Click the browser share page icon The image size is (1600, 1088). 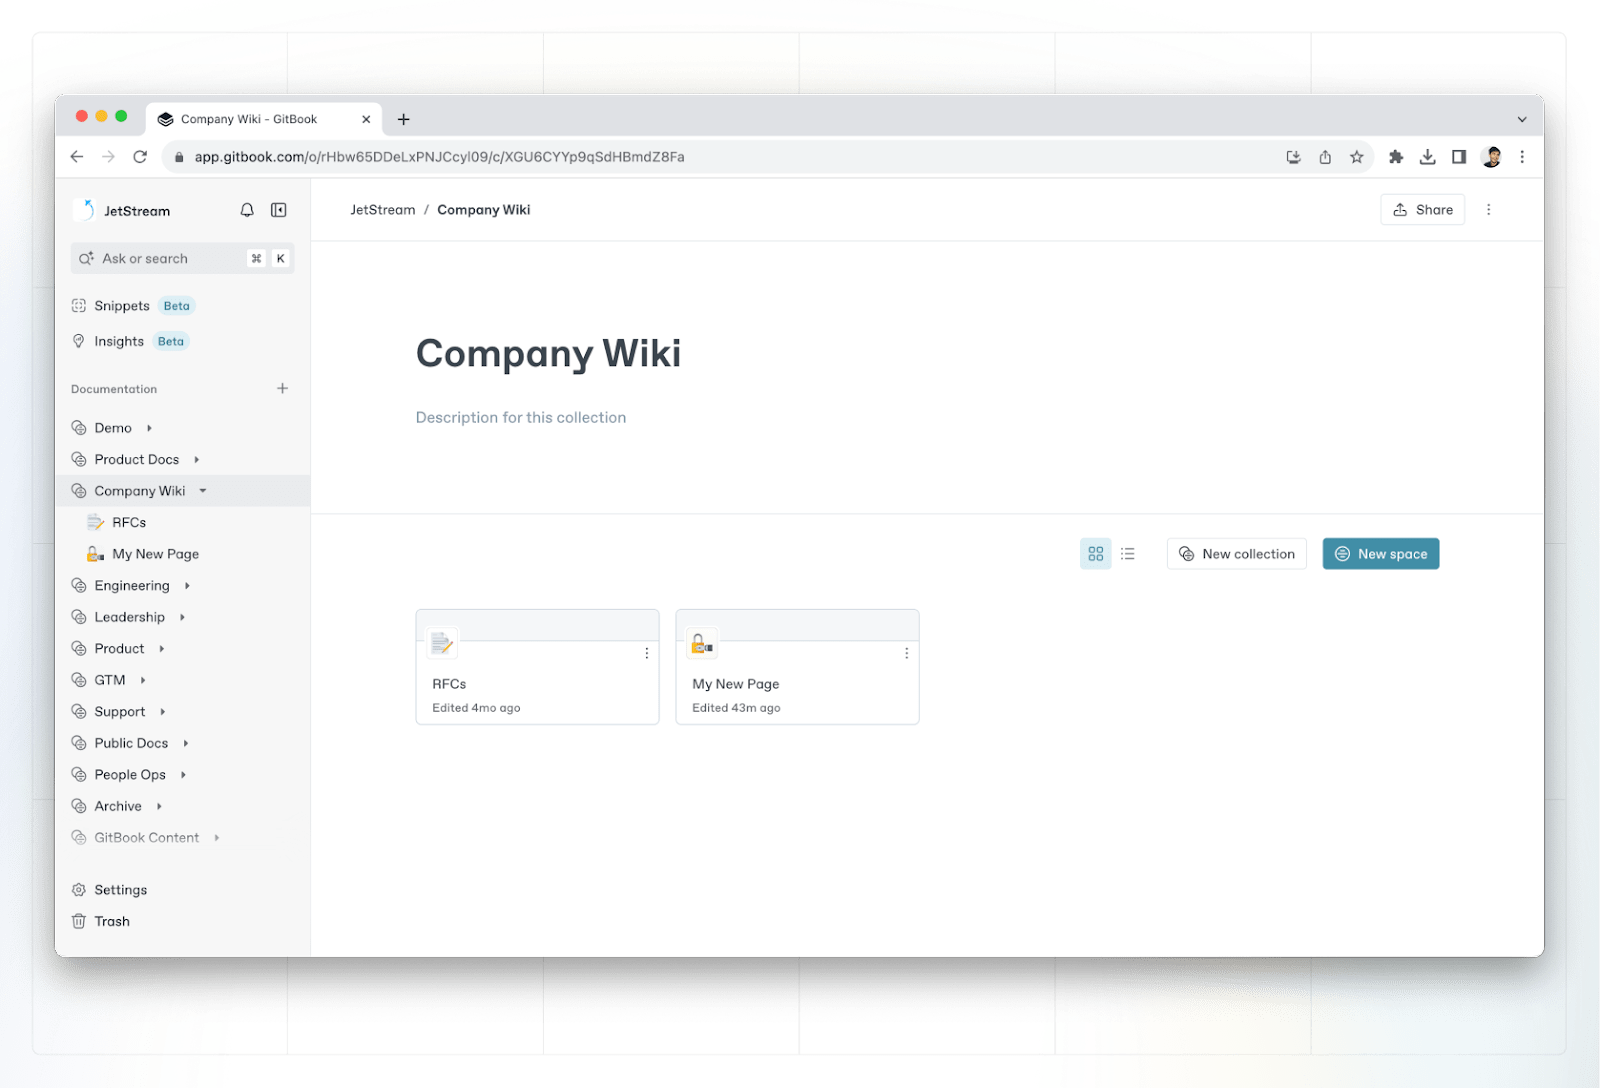[1325, 157]
